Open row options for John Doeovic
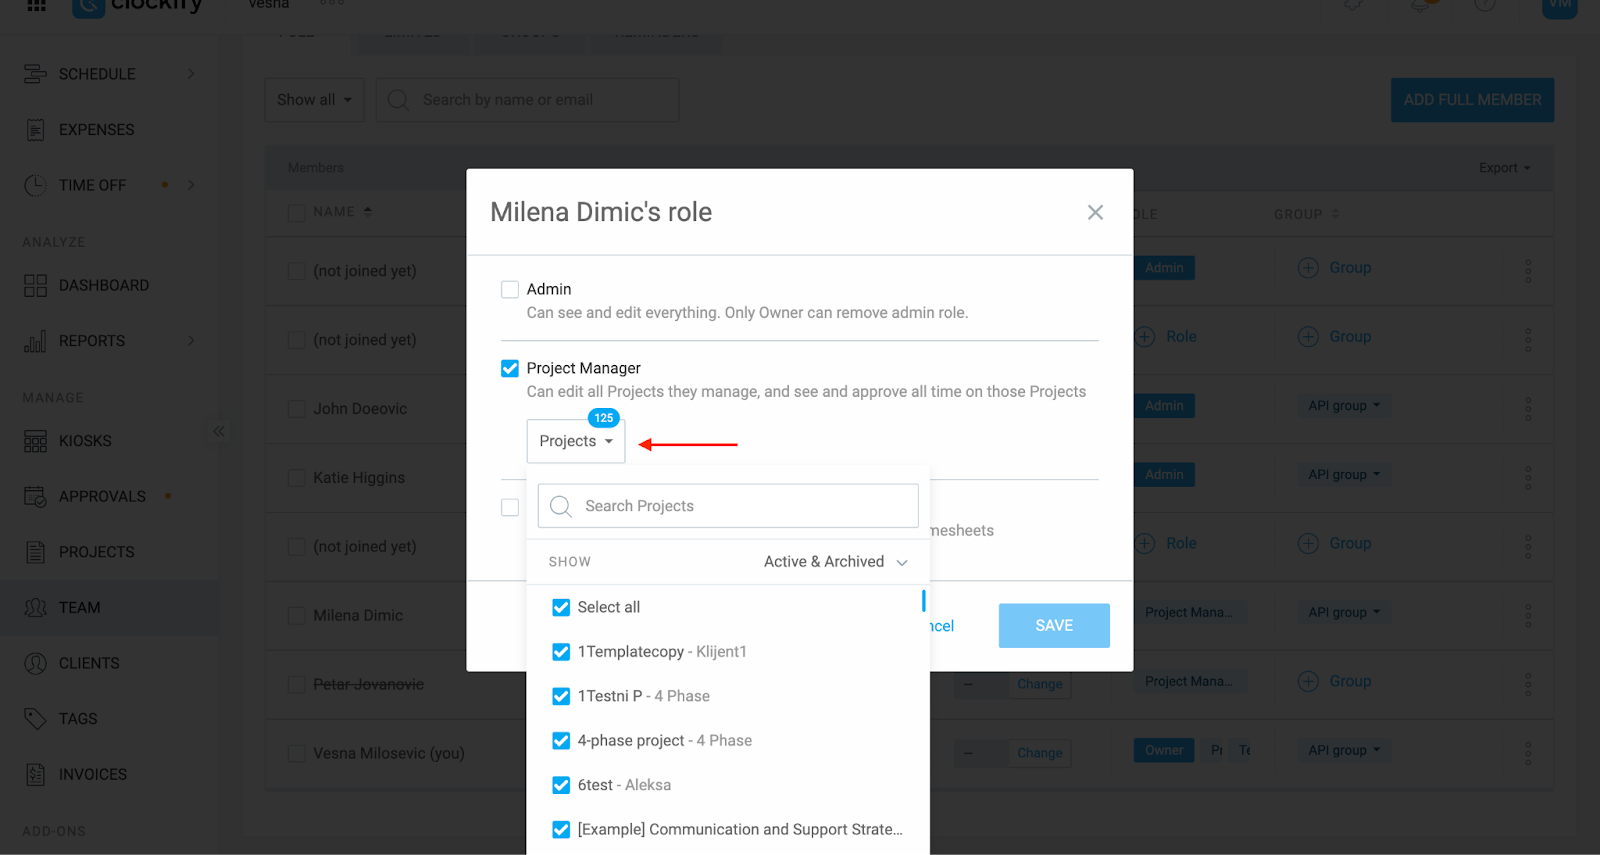1600x855 pixels. click(x=1528, y=408)
